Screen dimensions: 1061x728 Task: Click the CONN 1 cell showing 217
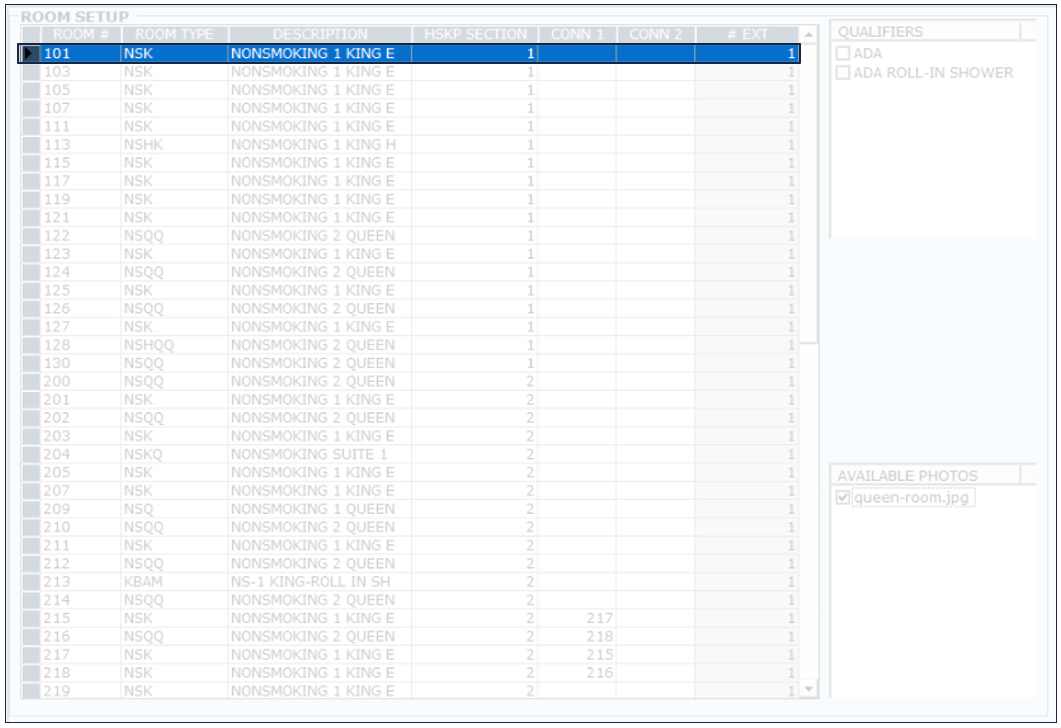577,618
